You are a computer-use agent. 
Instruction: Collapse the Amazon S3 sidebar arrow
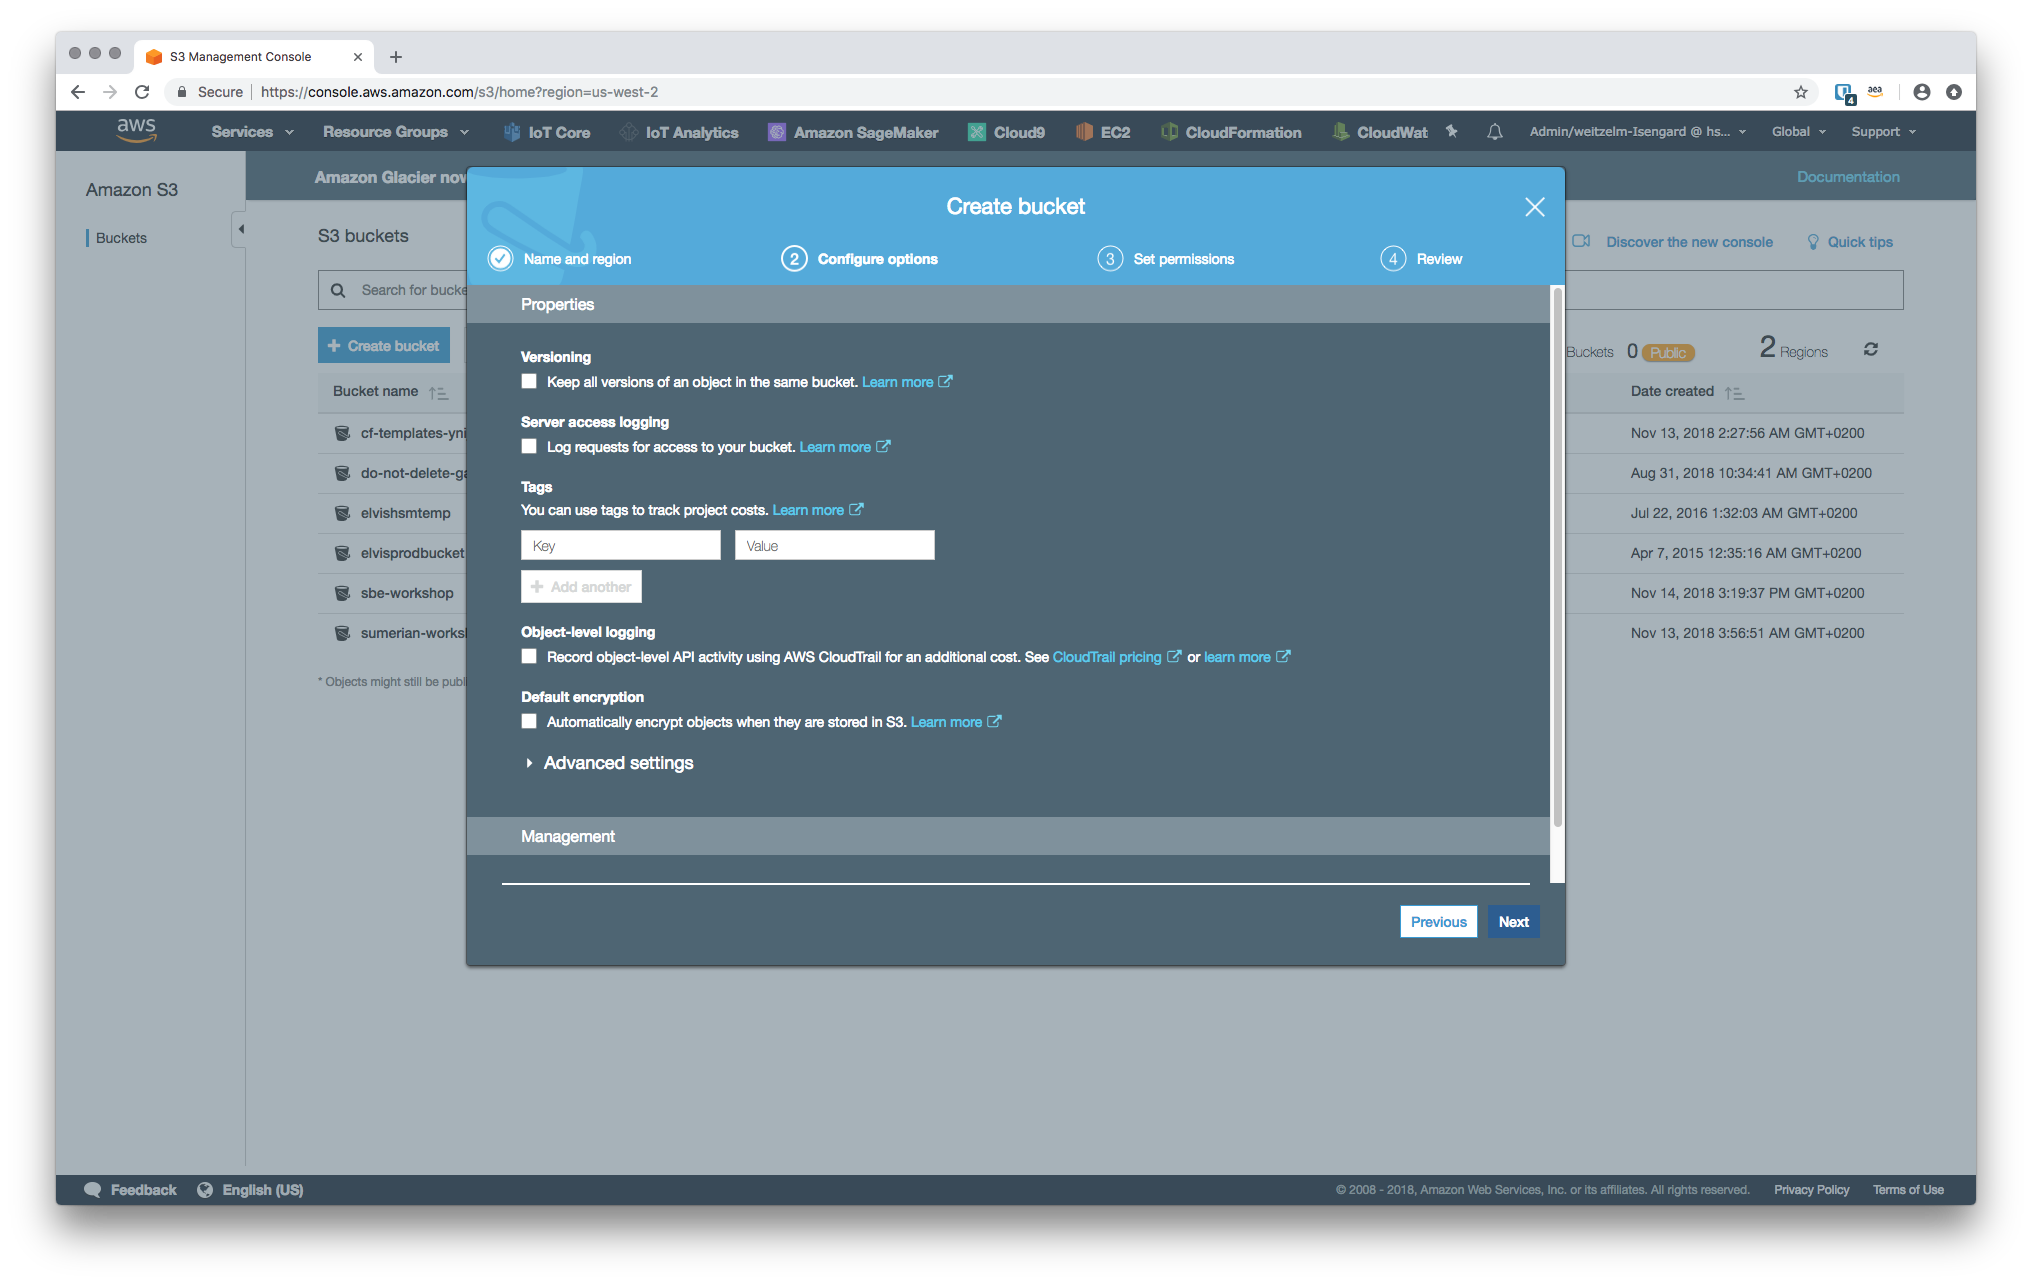click(240, 229)
